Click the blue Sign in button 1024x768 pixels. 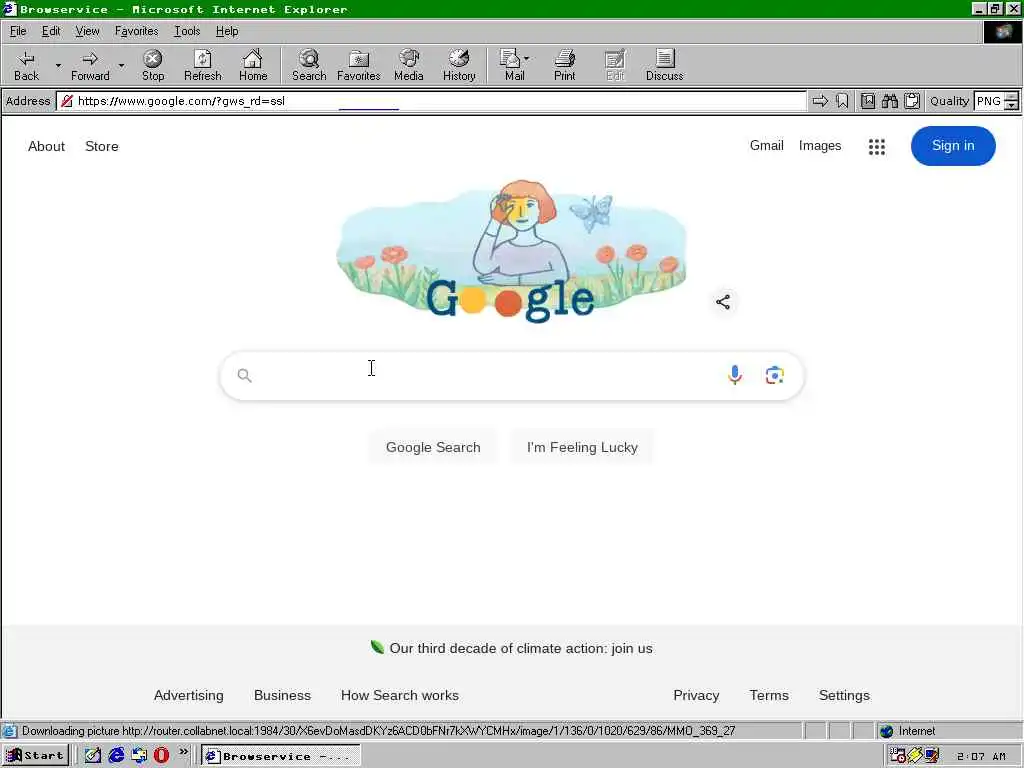953,146
